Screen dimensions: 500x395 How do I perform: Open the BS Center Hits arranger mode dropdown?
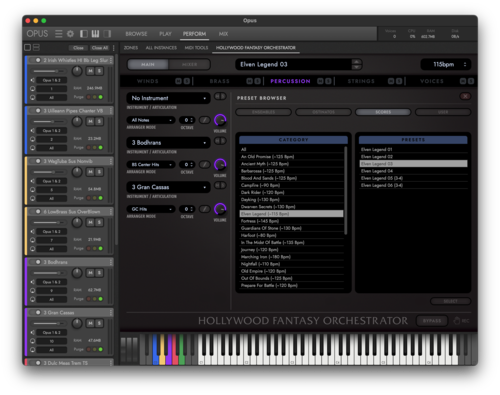[x=151, y=164]
